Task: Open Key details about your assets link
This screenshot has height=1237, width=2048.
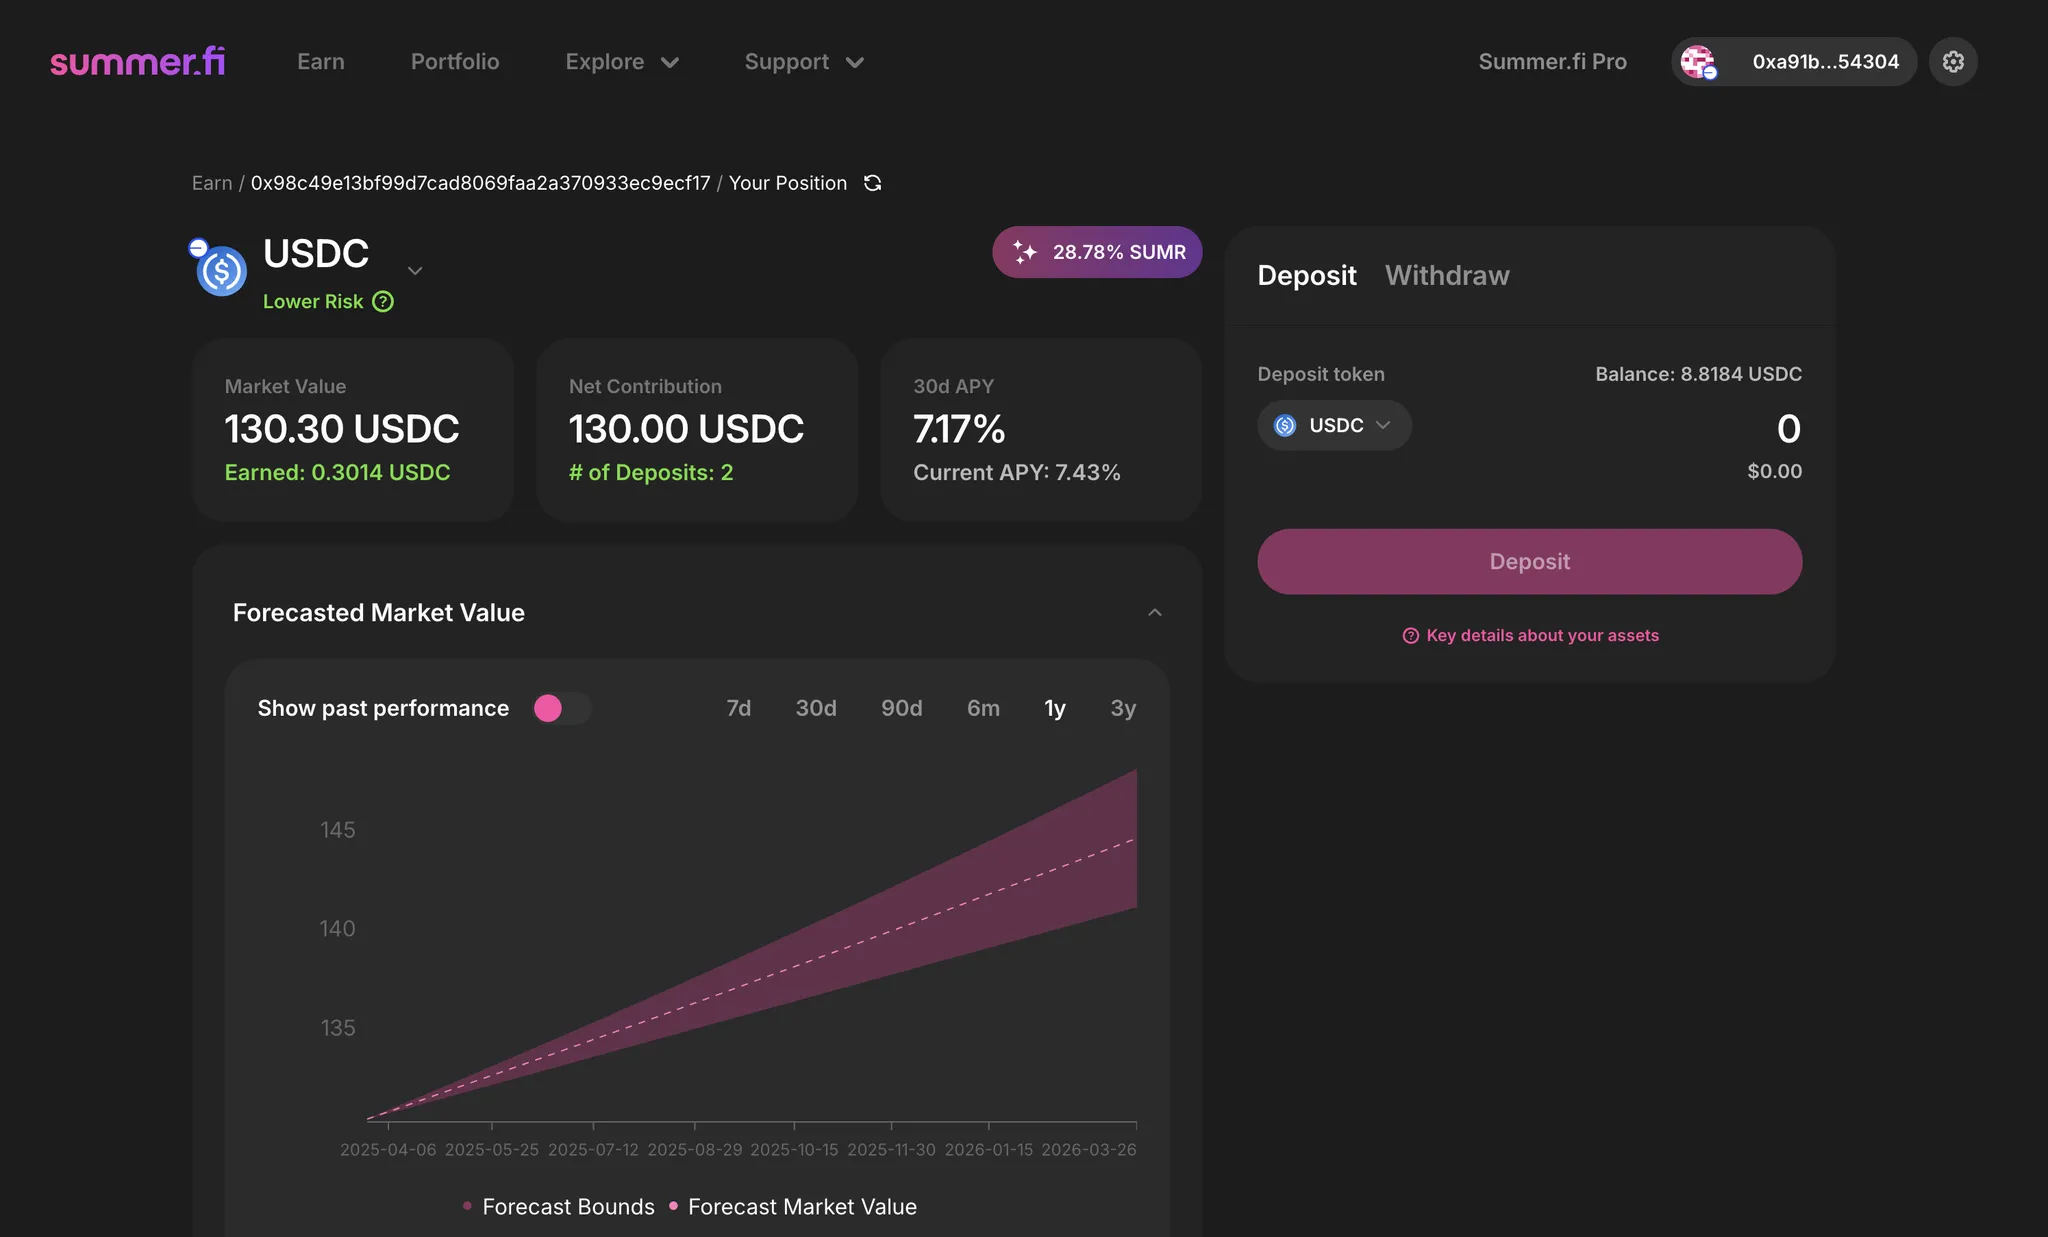Action: click(1541, 636)
